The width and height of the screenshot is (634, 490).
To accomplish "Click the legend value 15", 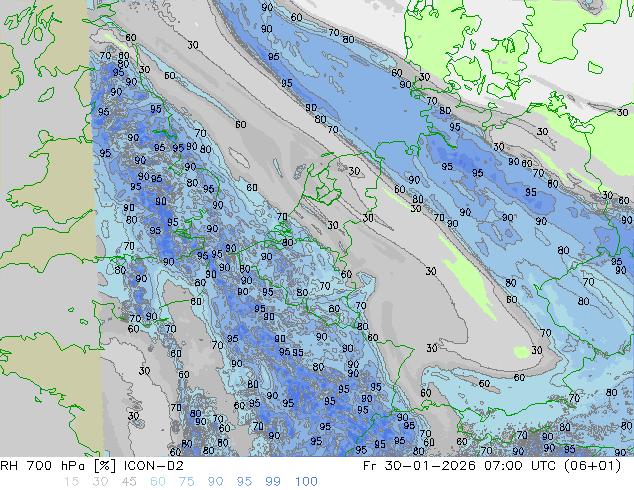I will tap(71, 482).
